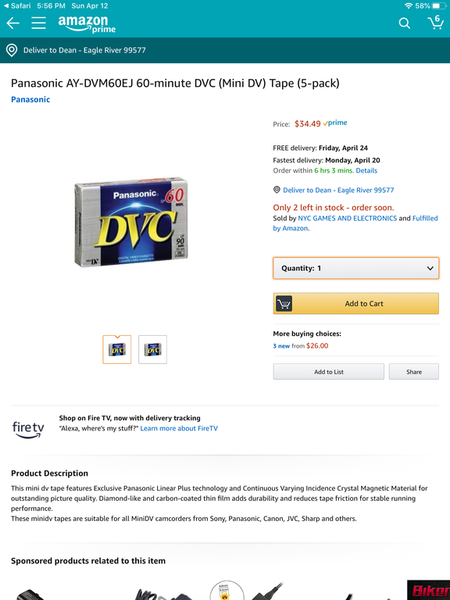Viewport: 450px width, 600px height.
Task: Open the Panasonic brand link
Action: click(31, 99)
